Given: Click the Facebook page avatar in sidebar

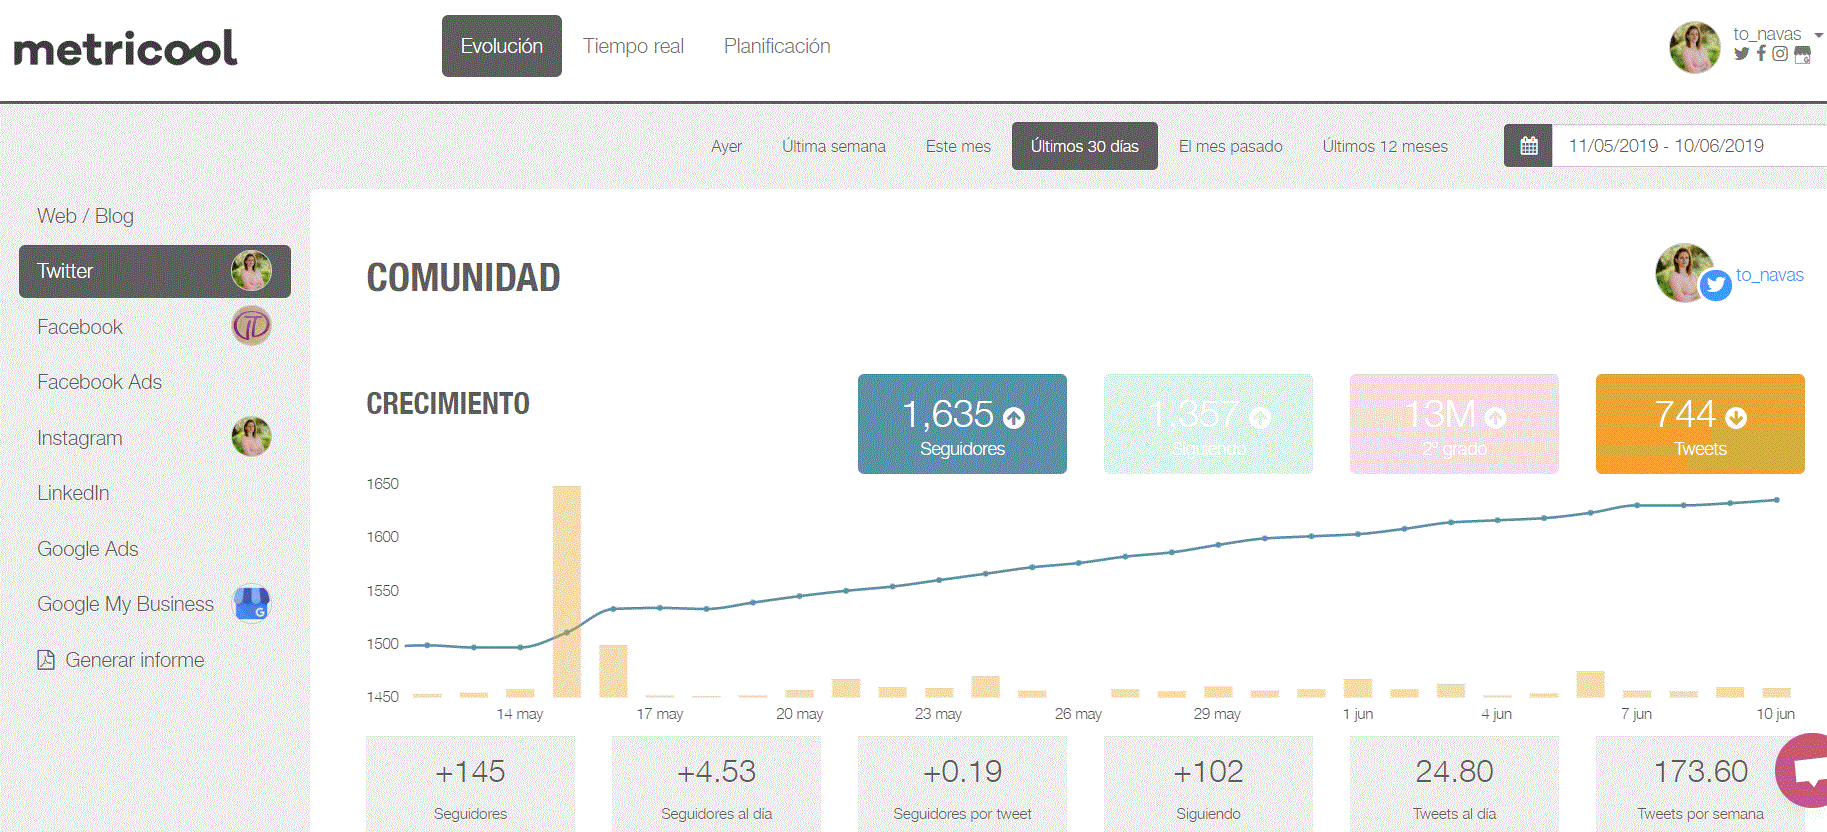Looking at the screenshot, I should 251,326.
